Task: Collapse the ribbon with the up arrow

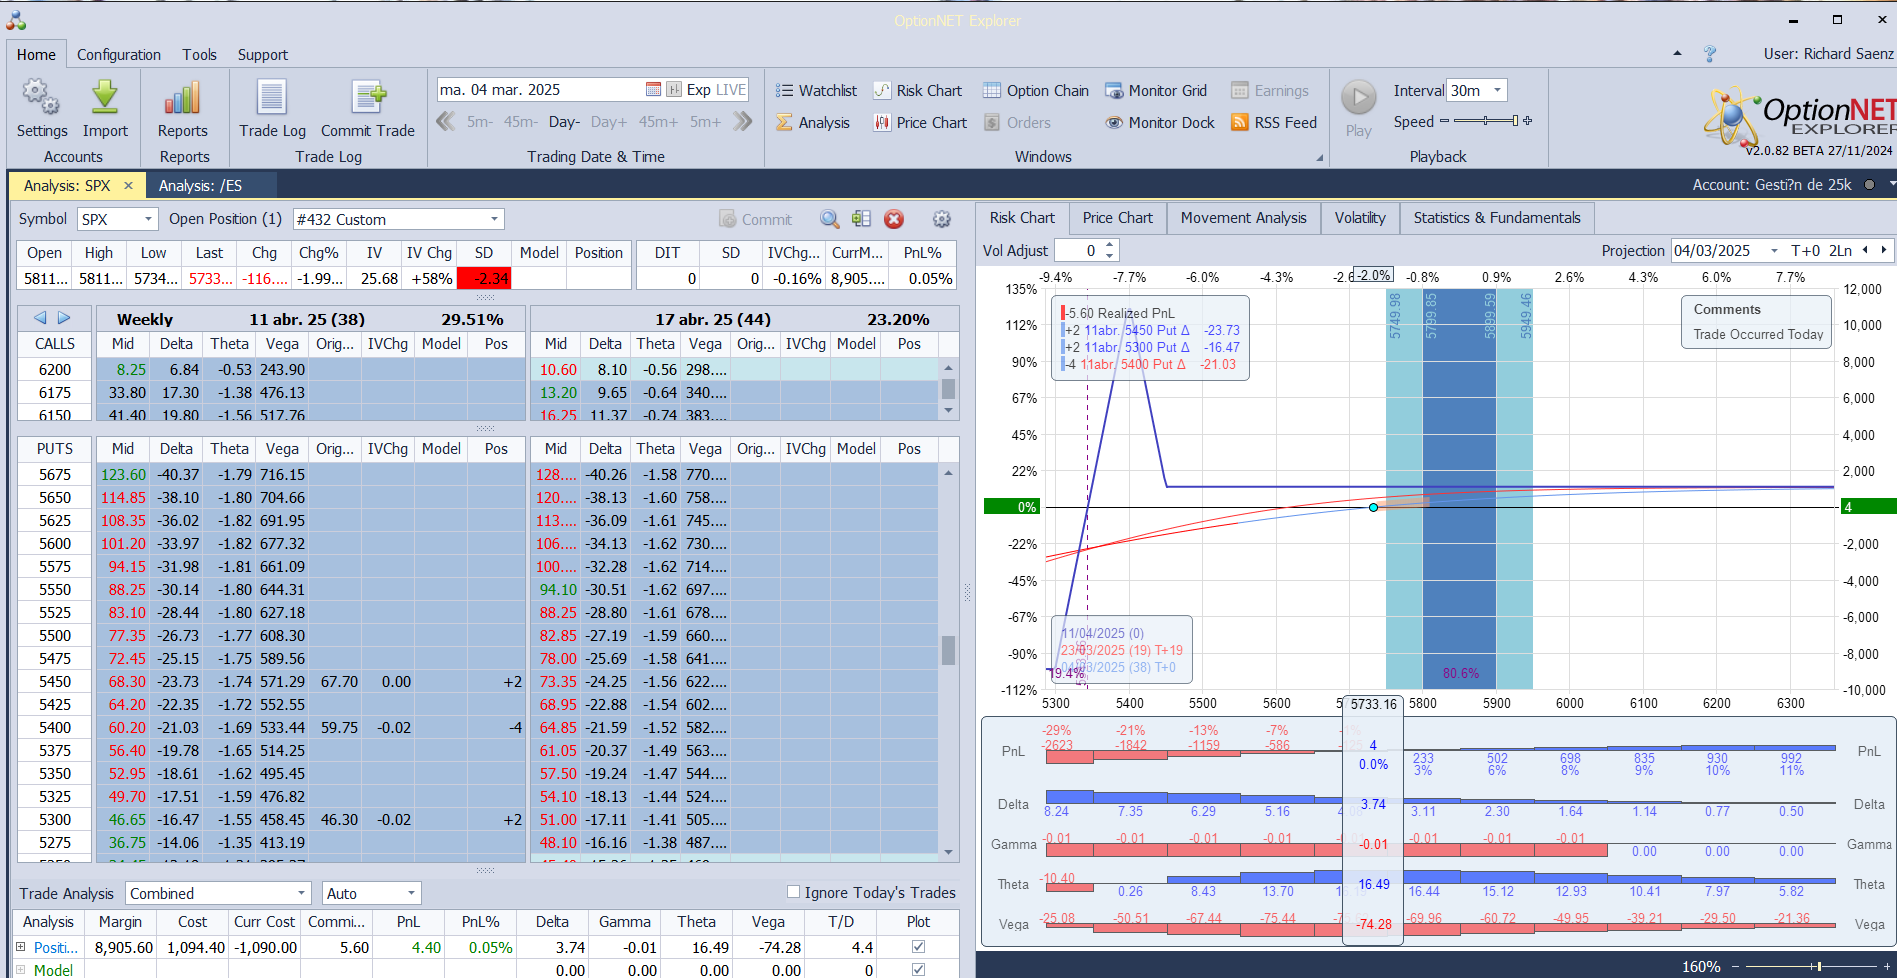Action: click(x=1677, y=54)
